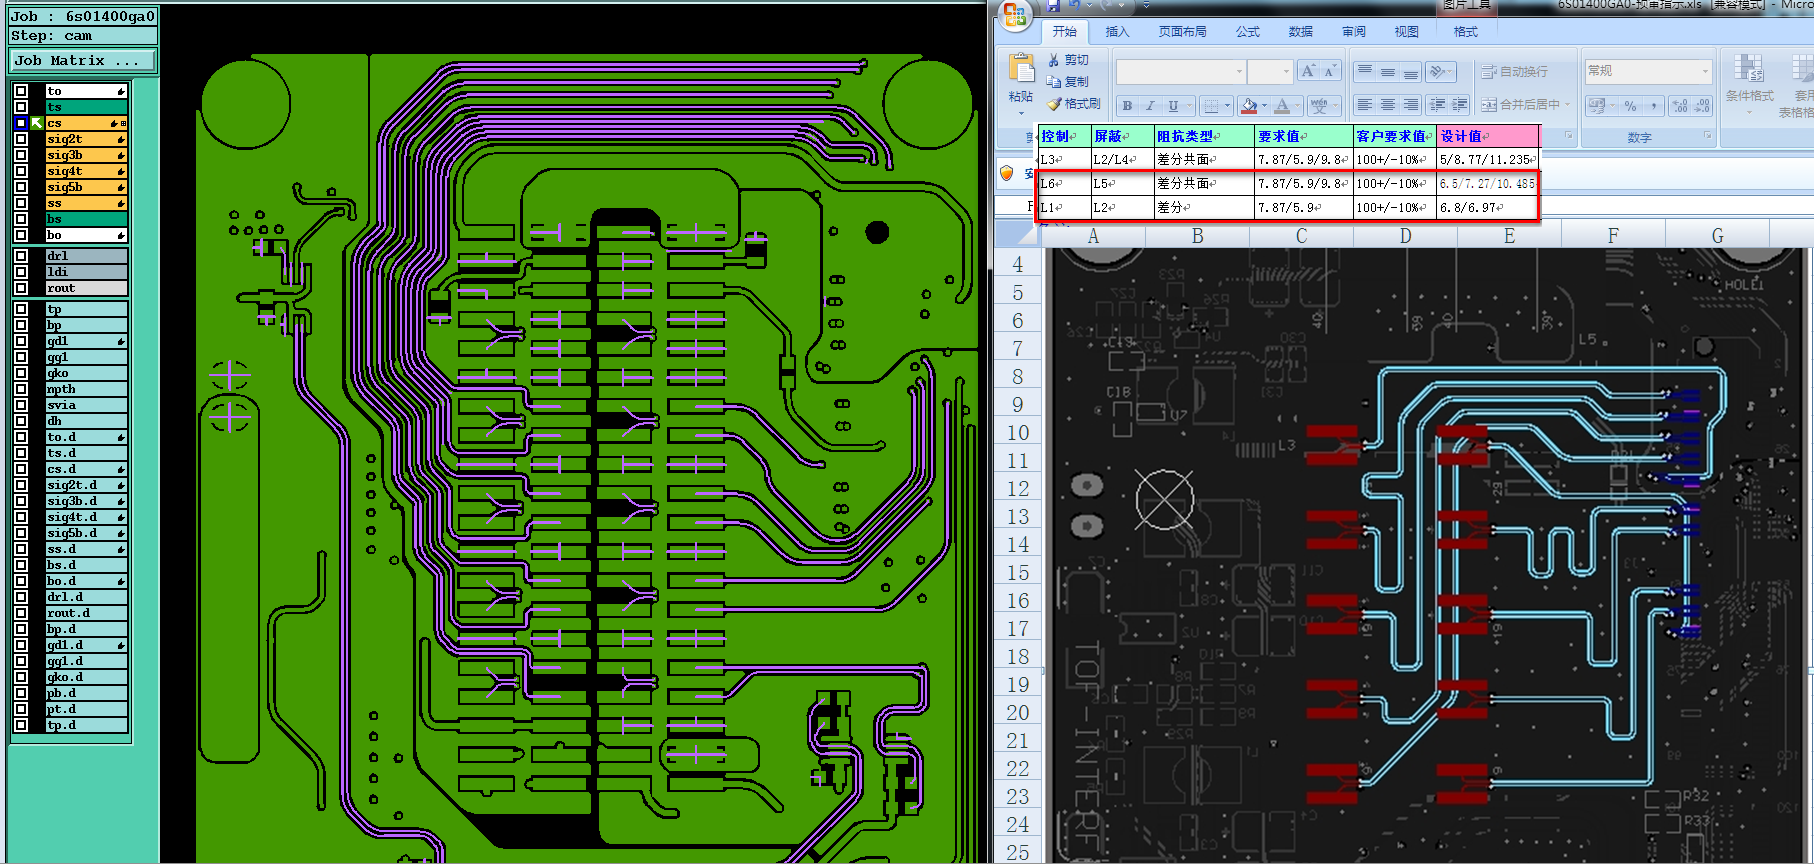The image size is (1814, 865).
Task: Open the font name dropdown
Action: pos(1240,71)
